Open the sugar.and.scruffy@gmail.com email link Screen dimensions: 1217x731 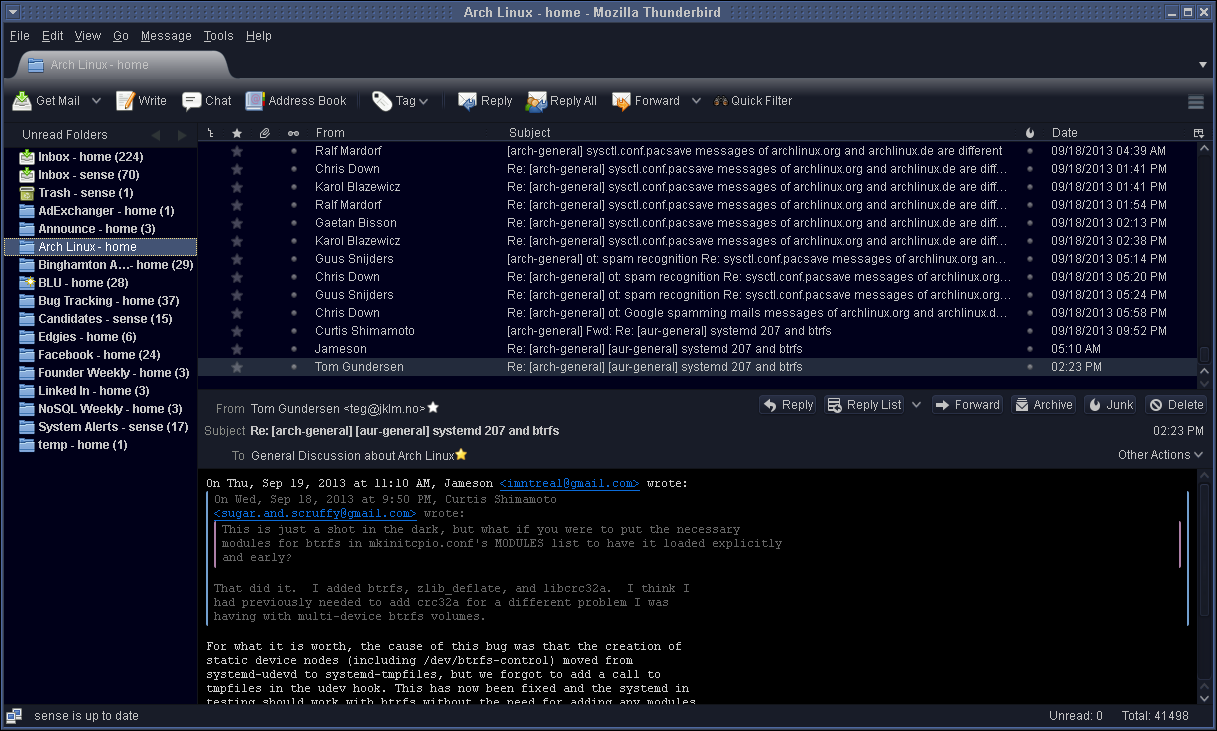click(x=315, y=514)
